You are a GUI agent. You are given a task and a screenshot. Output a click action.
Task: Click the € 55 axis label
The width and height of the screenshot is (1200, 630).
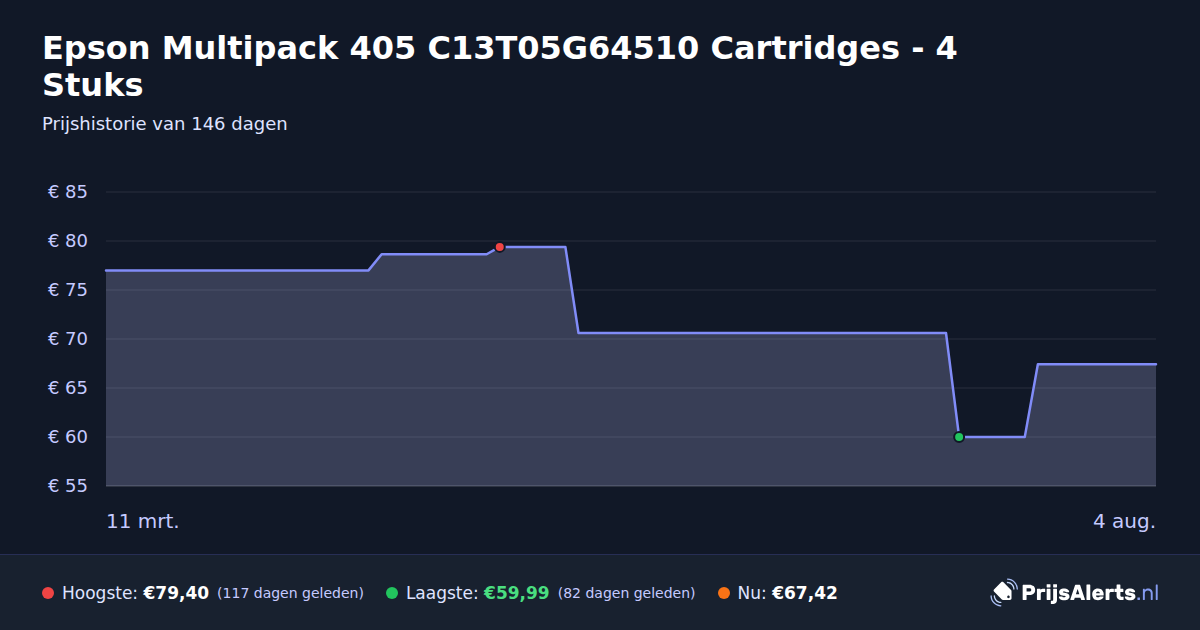tap(68, 486)
